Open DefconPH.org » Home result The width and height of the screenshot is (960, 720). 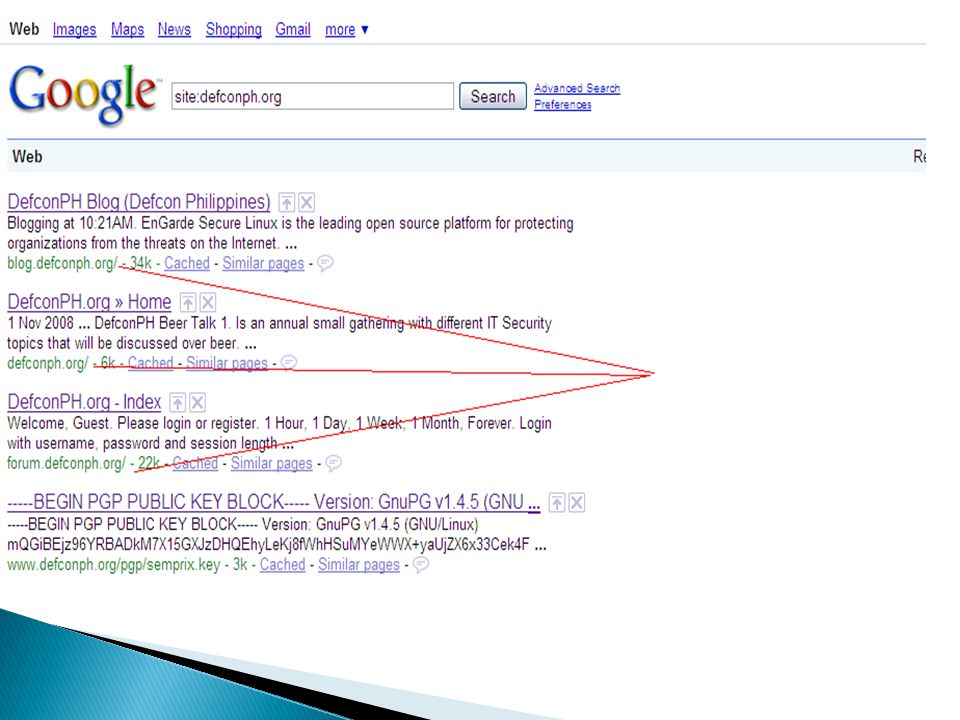(89, 302)
